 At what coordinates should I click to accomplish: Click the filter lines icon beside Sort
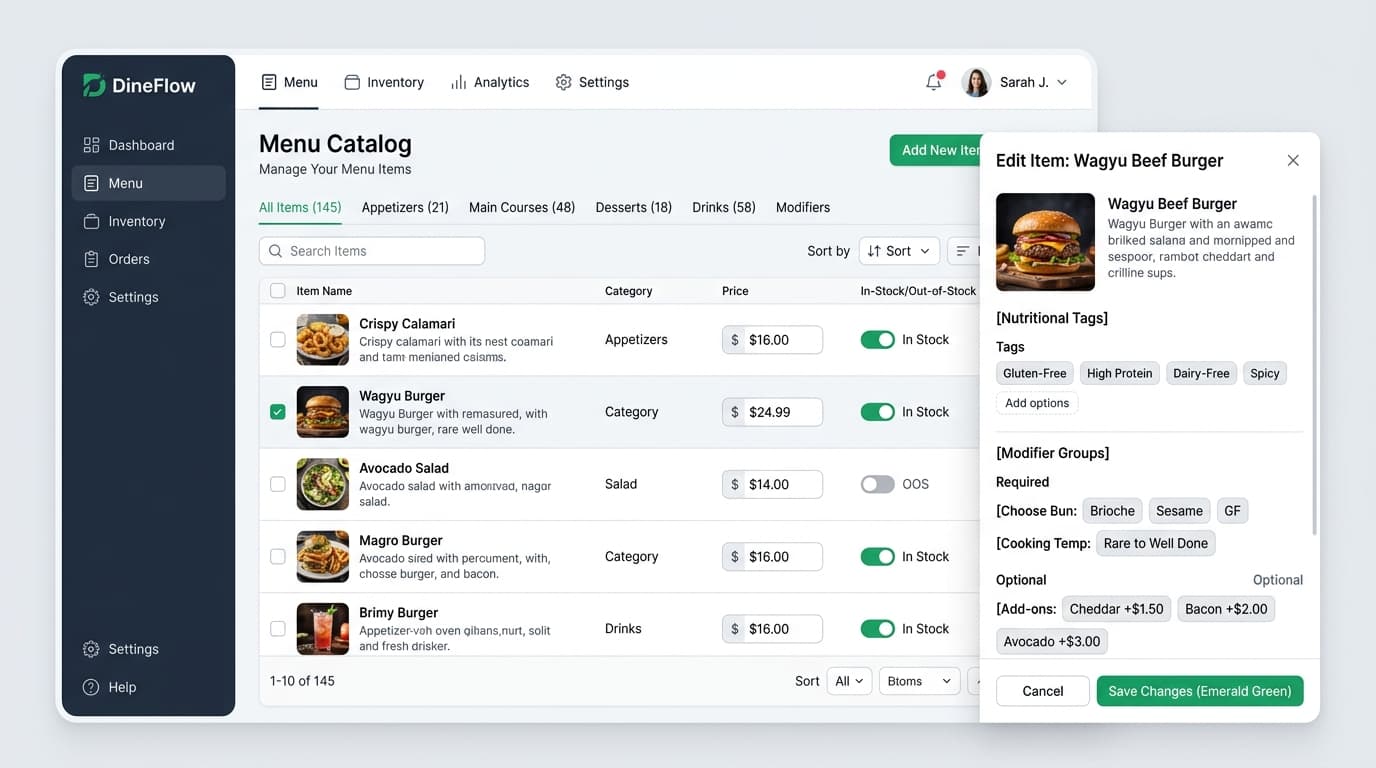(x=963, y=251)
